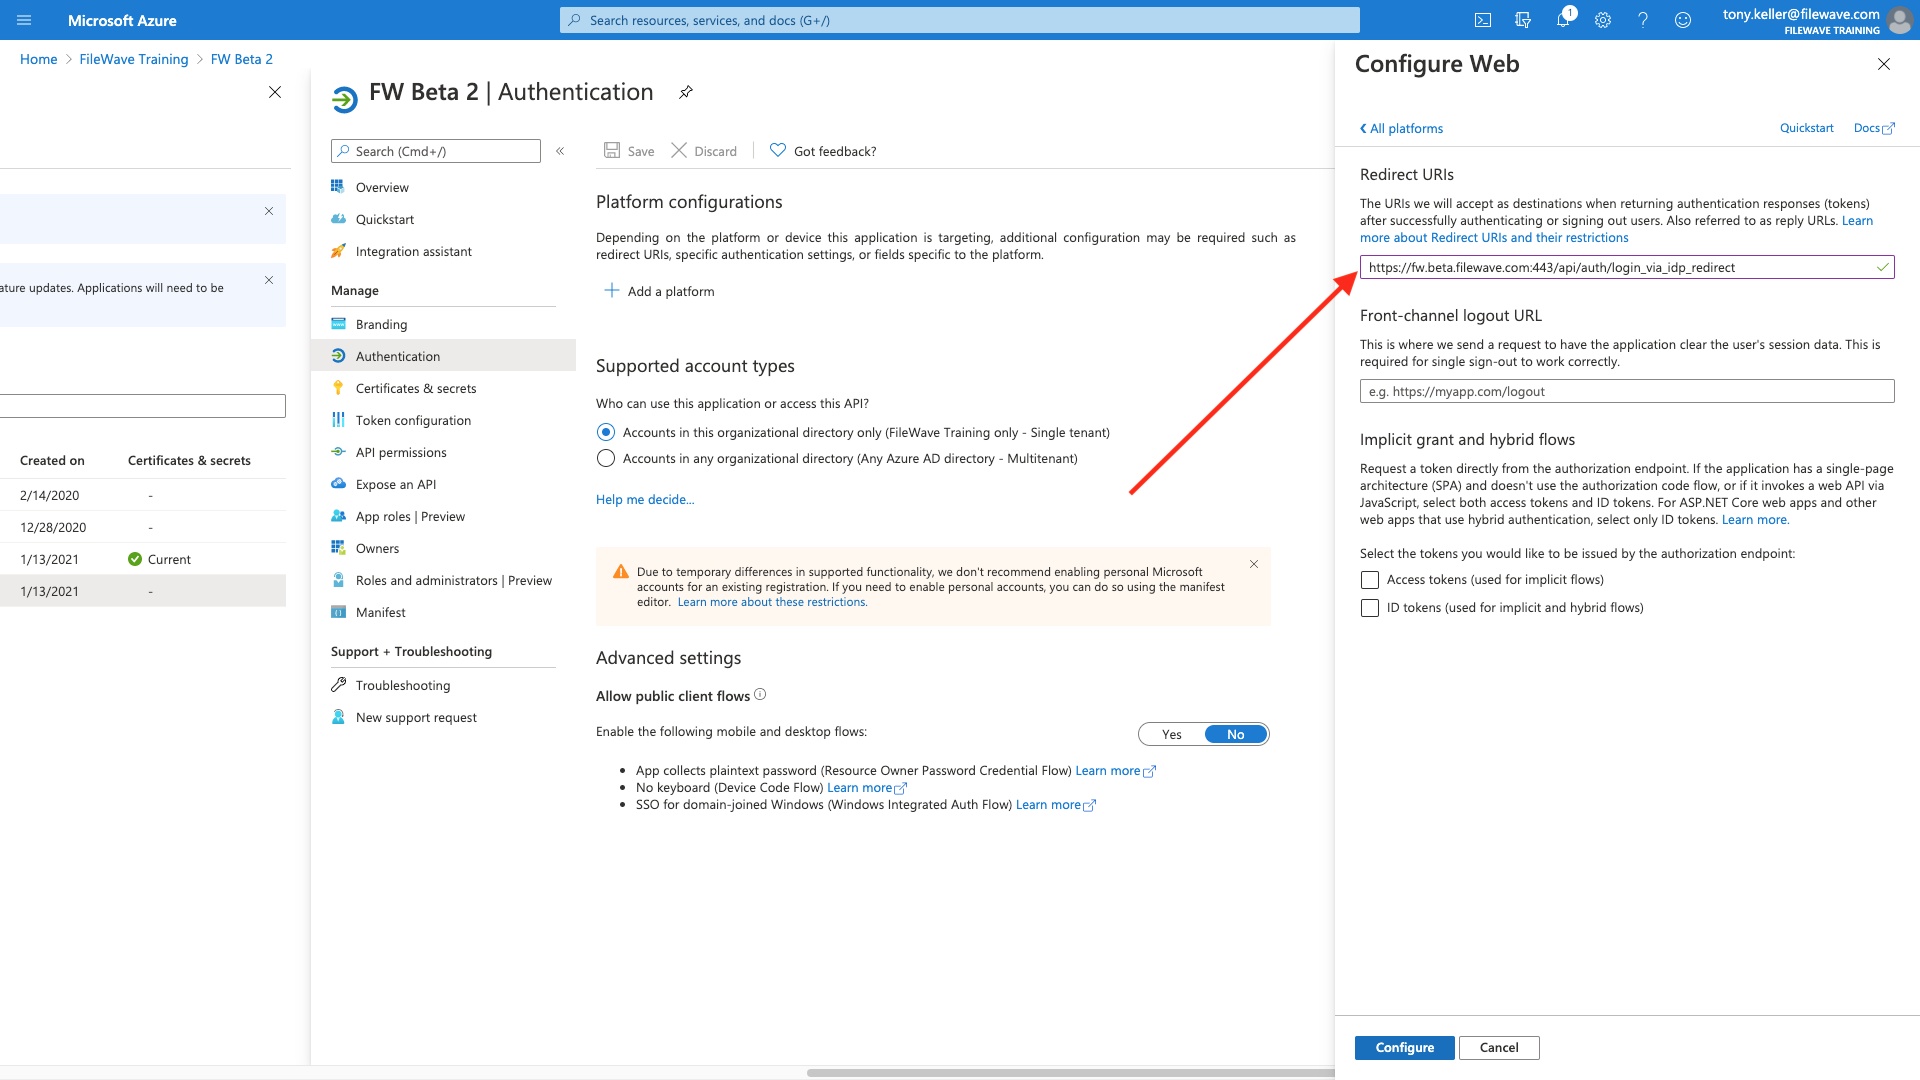
Task: Select the Authentication menu item
Action: point(443,356)
